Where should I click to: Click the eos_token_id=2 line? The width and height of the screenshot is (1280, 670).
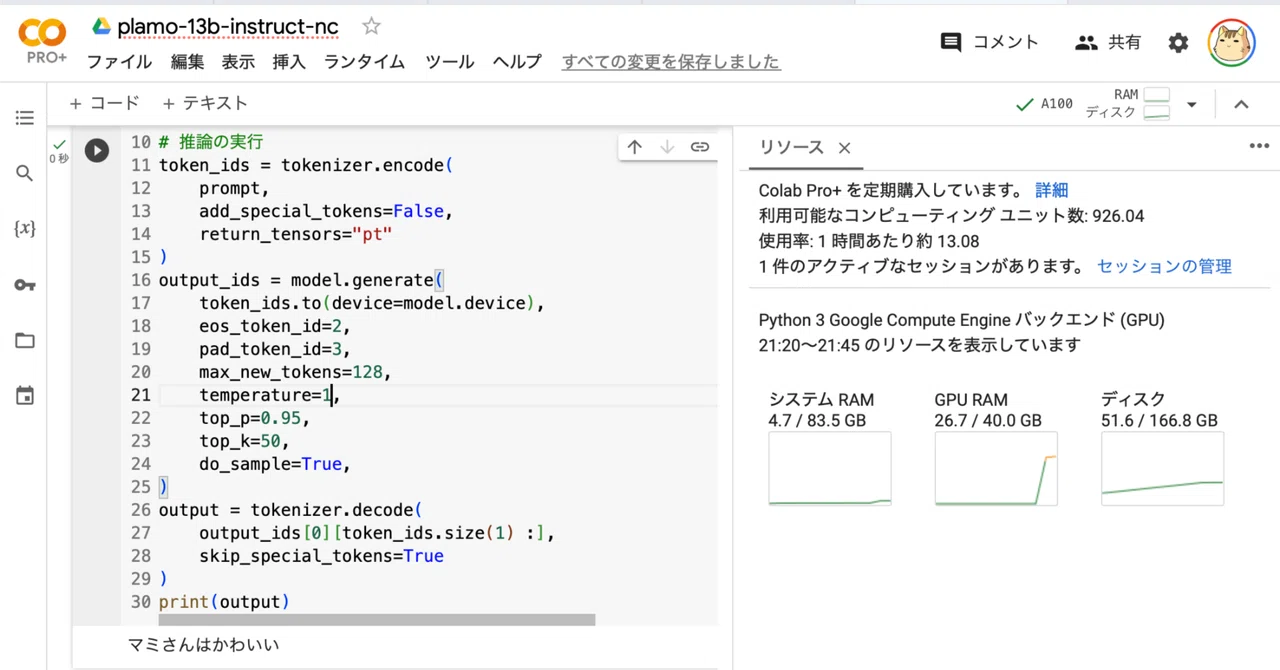tap(275, 326)
